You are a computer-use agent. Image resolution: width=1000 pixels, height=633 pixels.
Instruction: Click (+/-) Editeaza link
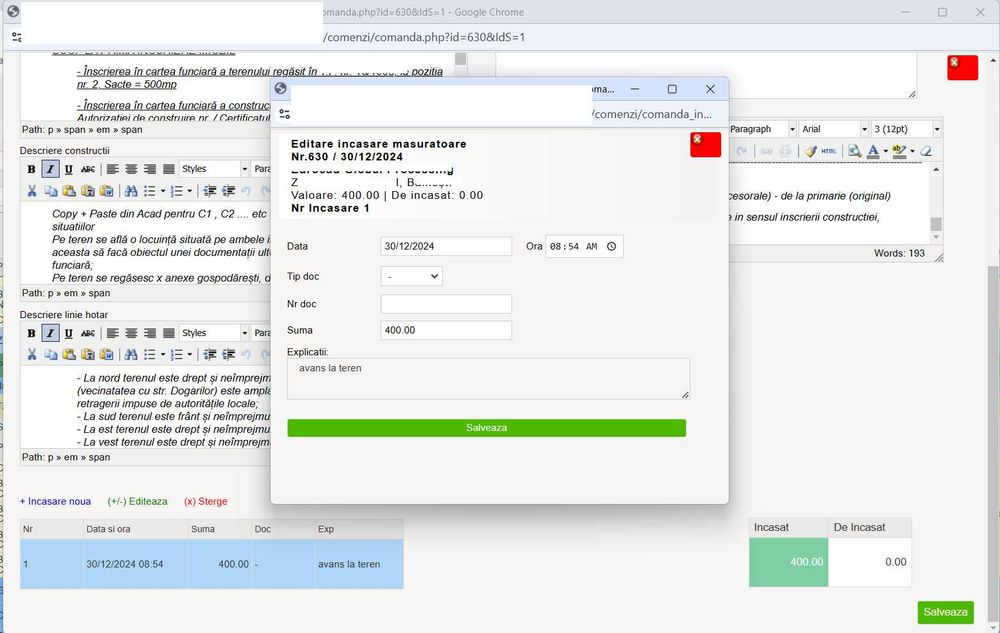tap(138, 502)
